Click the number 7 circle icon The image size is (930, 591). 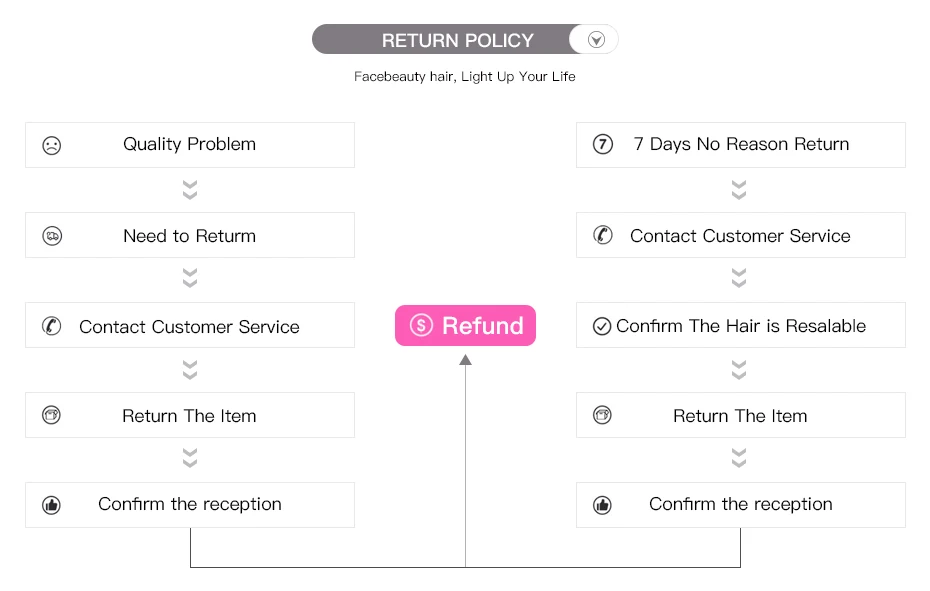(x=603, y=144)
